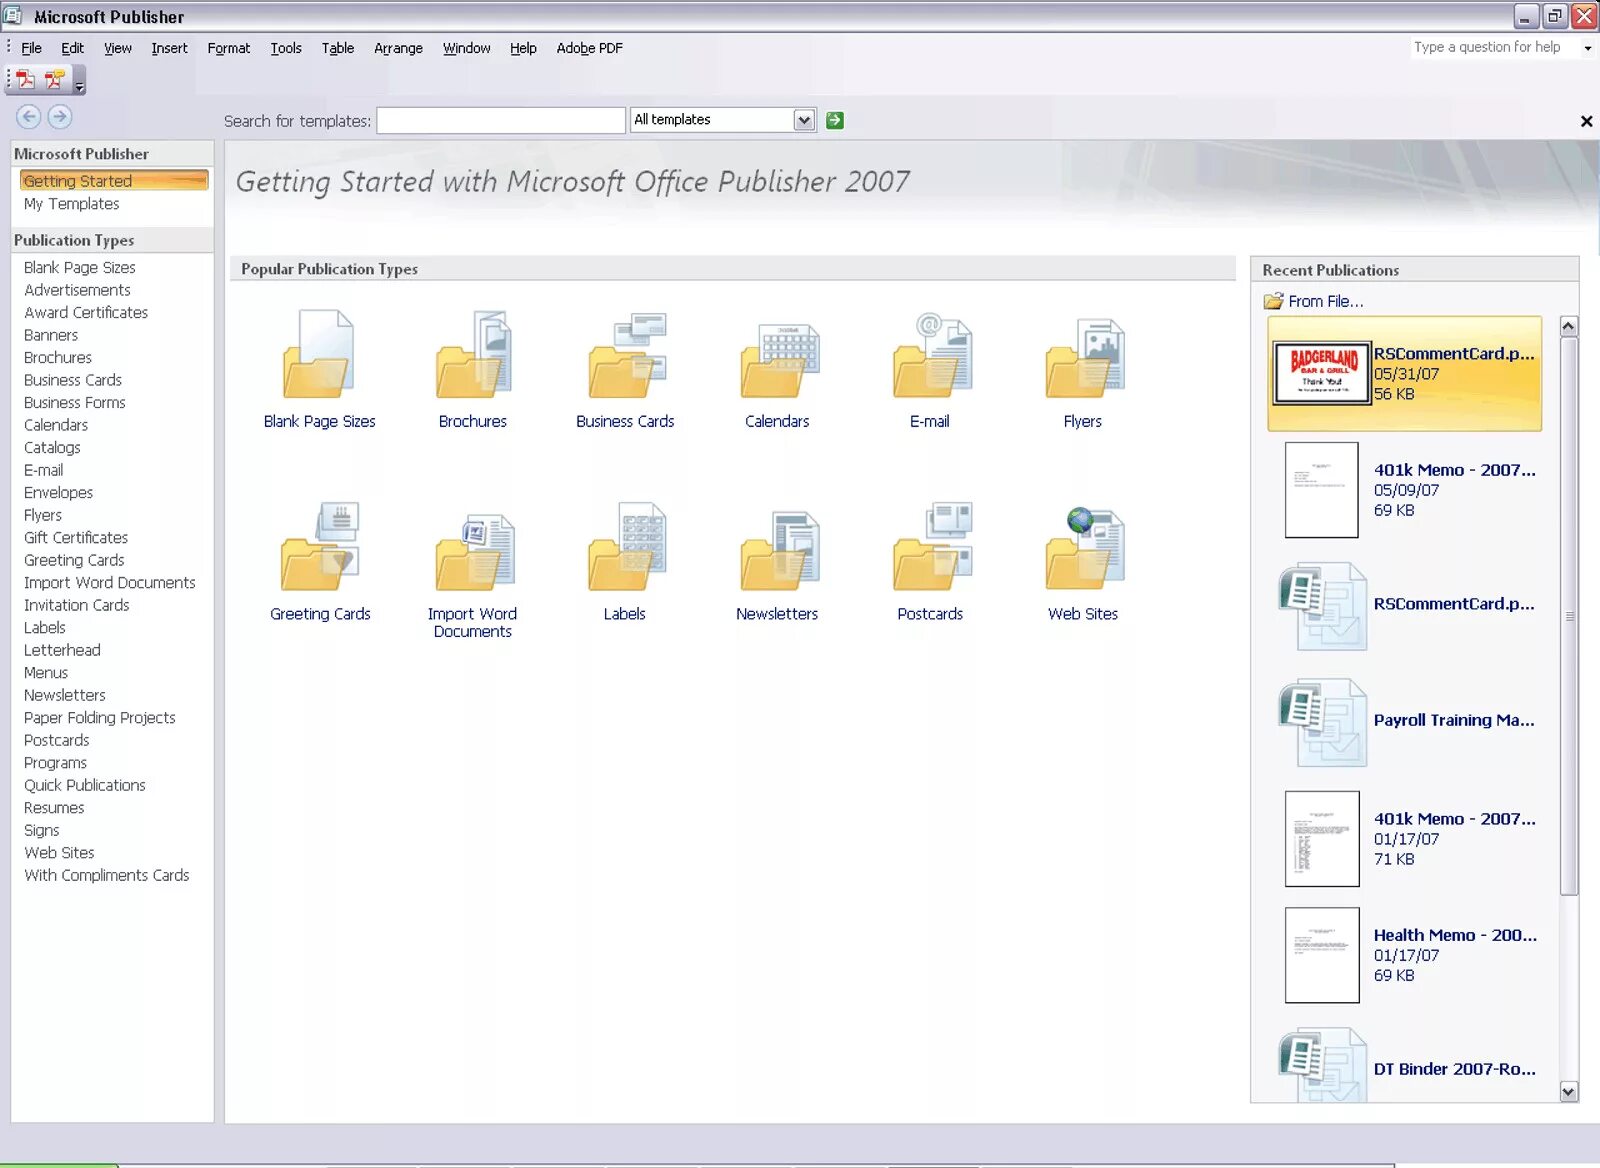Open the Edit menu
Viewport: 1600px width, 1168px height.
72,48
